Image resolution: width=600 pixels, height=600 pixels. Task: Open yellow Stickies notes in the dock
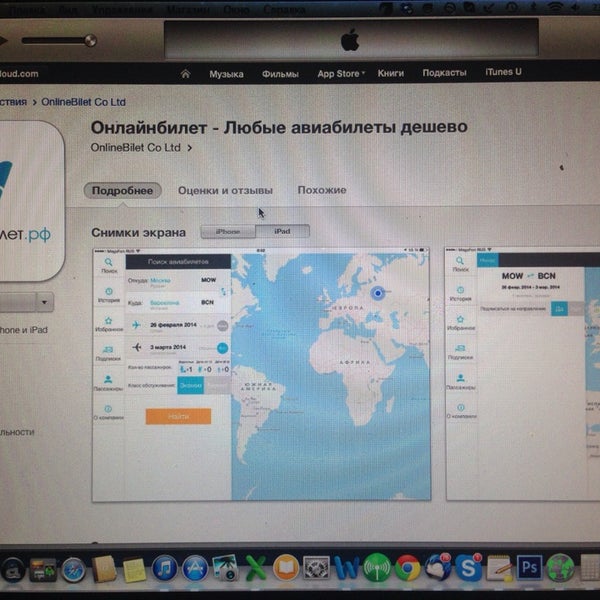[x=134, y=570]
